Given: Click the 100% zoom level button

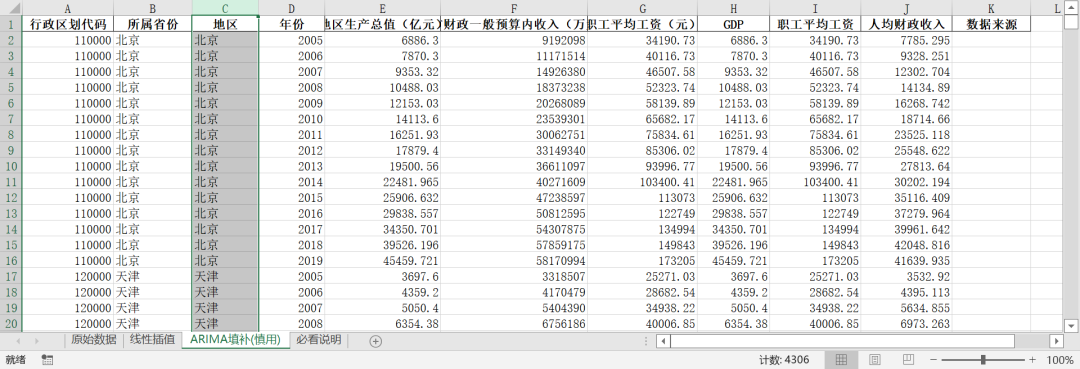Looking at the screenshot, I should 1059,359.
